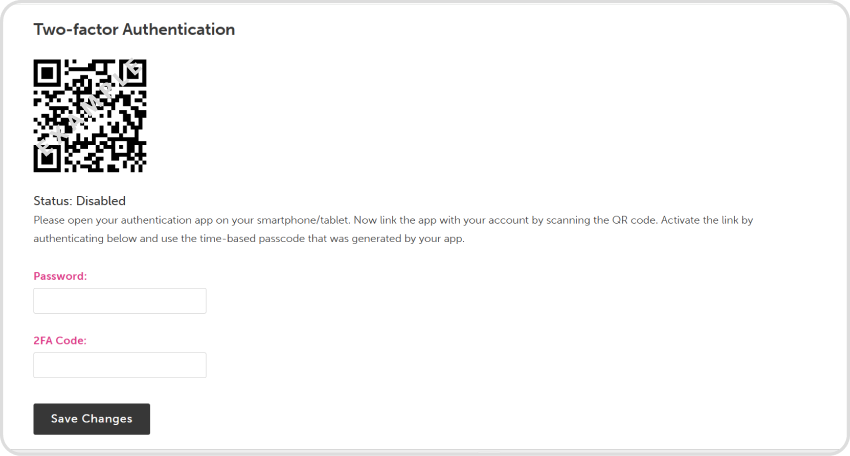Click the Status: Disabled text
This screenshot has height=456, width=850.
pyautogui.click(x=80, y=201)
